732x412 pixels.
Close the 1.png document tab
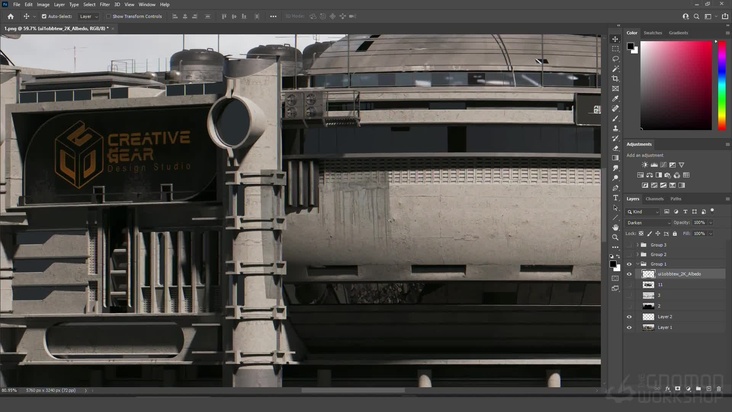click(113, 29)
